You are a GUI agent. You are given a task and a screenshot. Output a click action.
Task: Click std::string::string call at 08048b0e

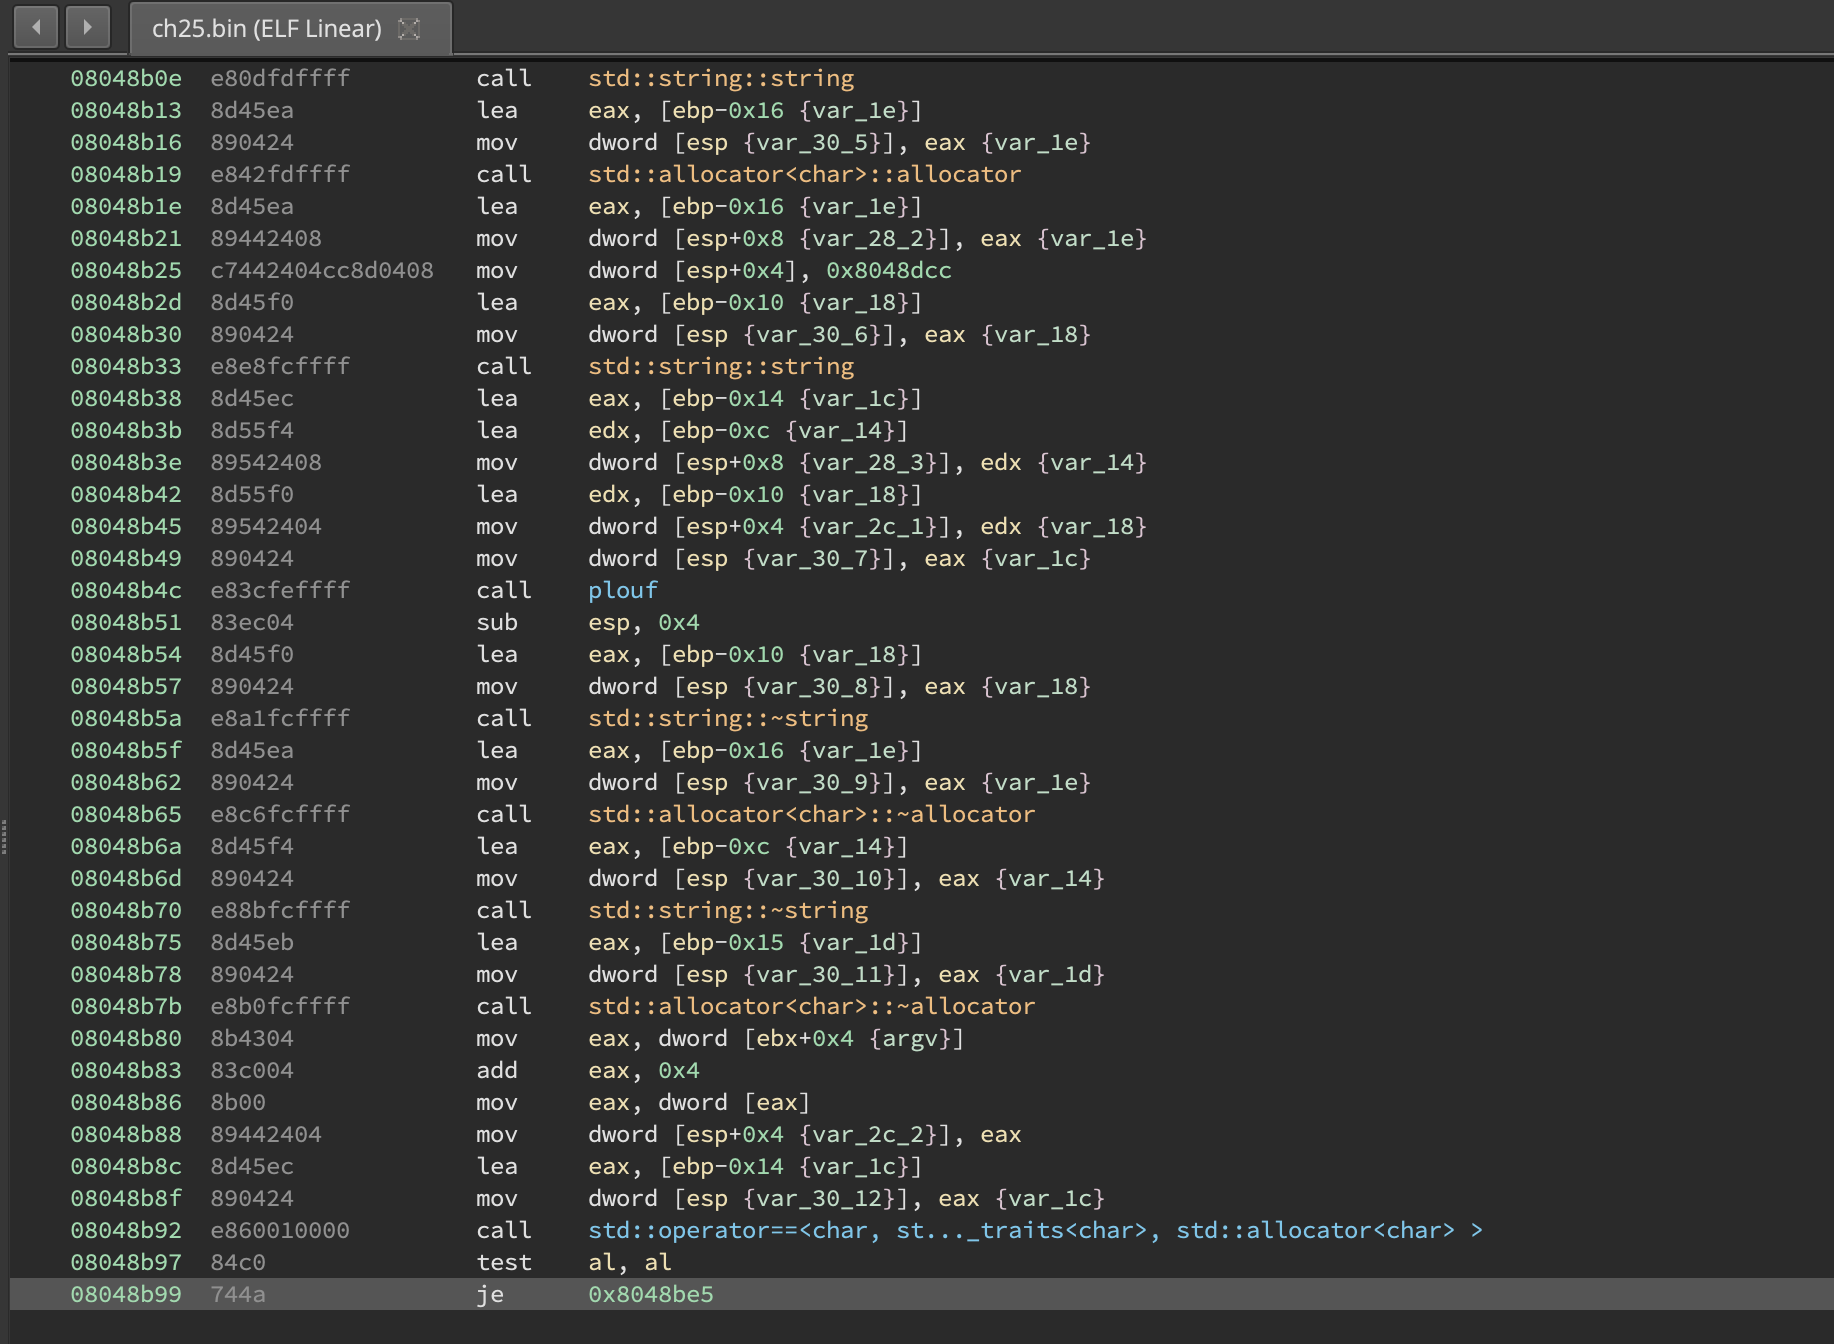[x=720, y=78]
